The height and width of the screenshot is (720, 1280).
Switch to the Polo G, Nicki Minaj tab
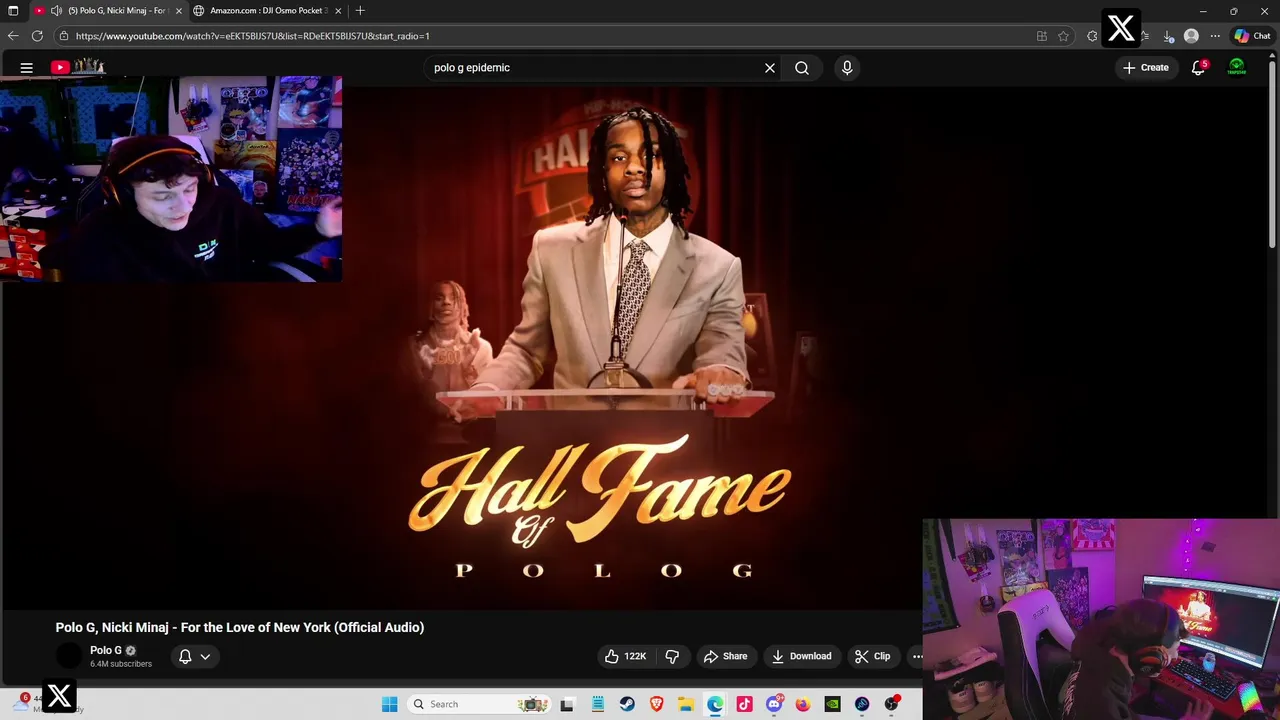108,11
